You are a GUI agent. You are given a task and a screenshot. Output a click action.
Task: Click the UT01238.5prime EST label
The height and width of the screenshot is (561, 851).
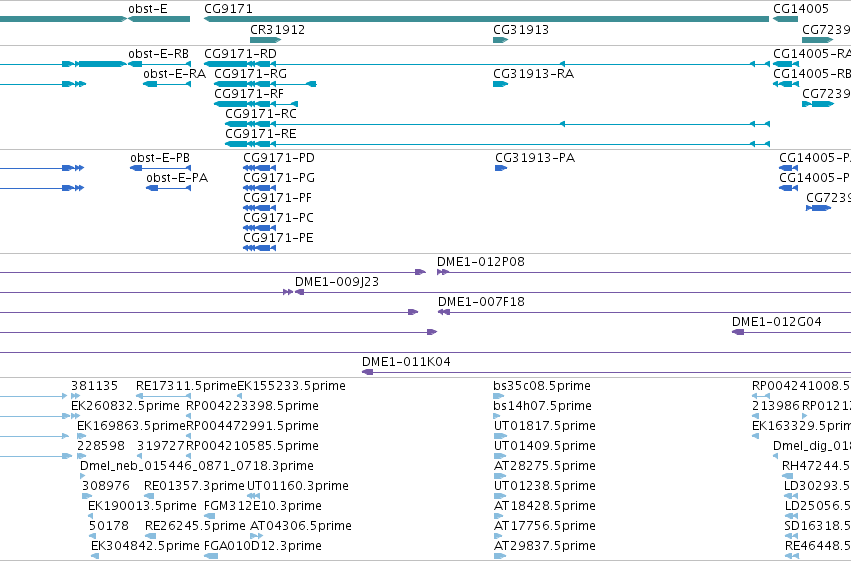pos(544,486)
